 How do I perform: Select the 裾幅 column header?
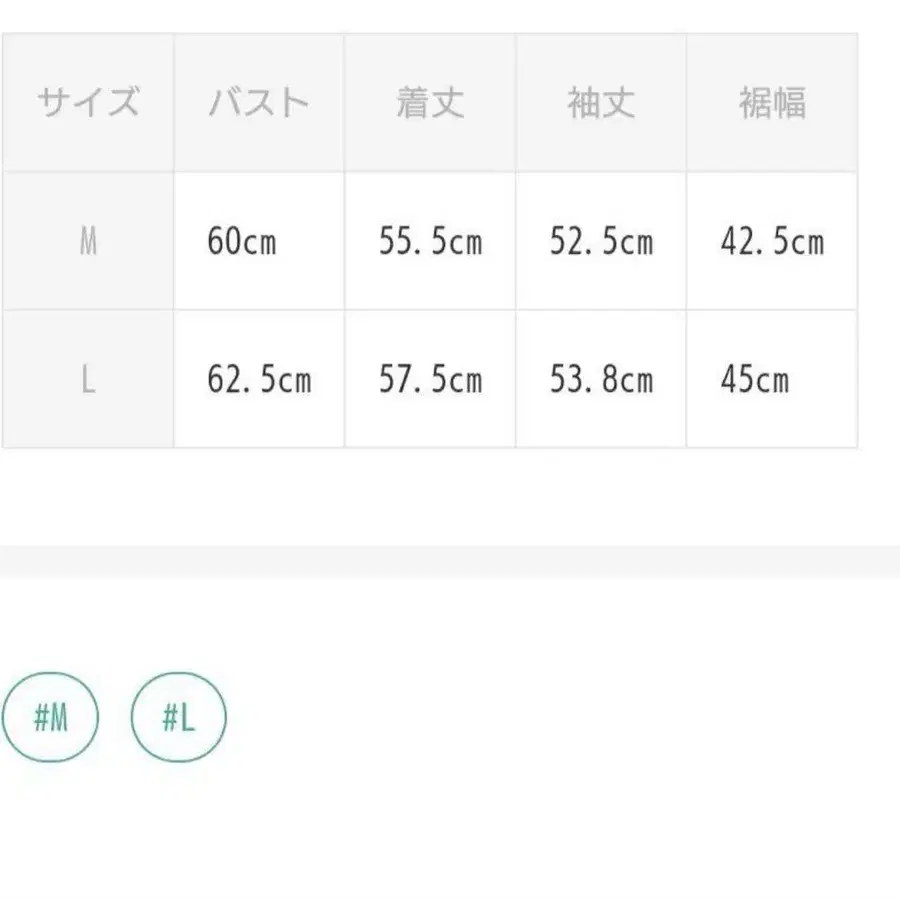point(772,103)
